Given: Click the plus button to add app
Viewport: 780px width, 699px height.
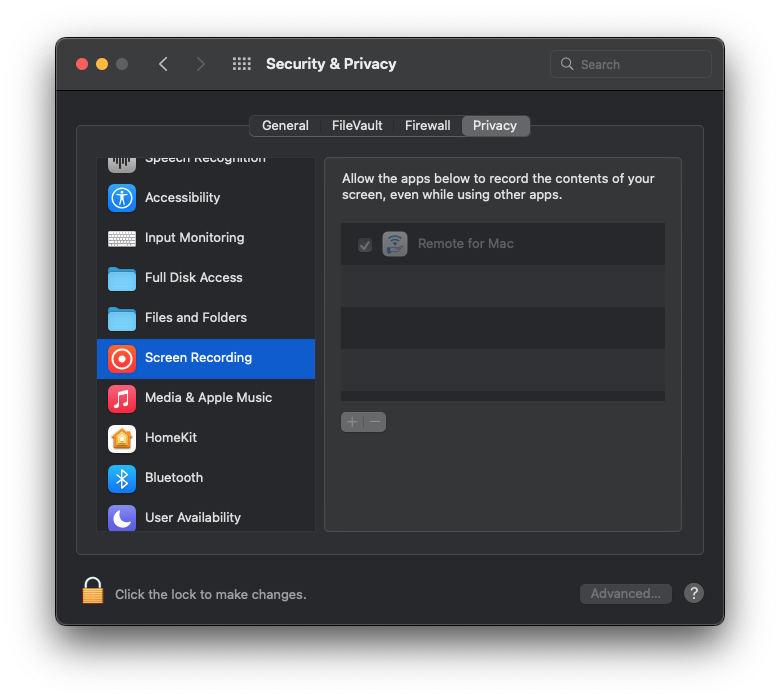Looking at the screenshot, I should point(352,422).
